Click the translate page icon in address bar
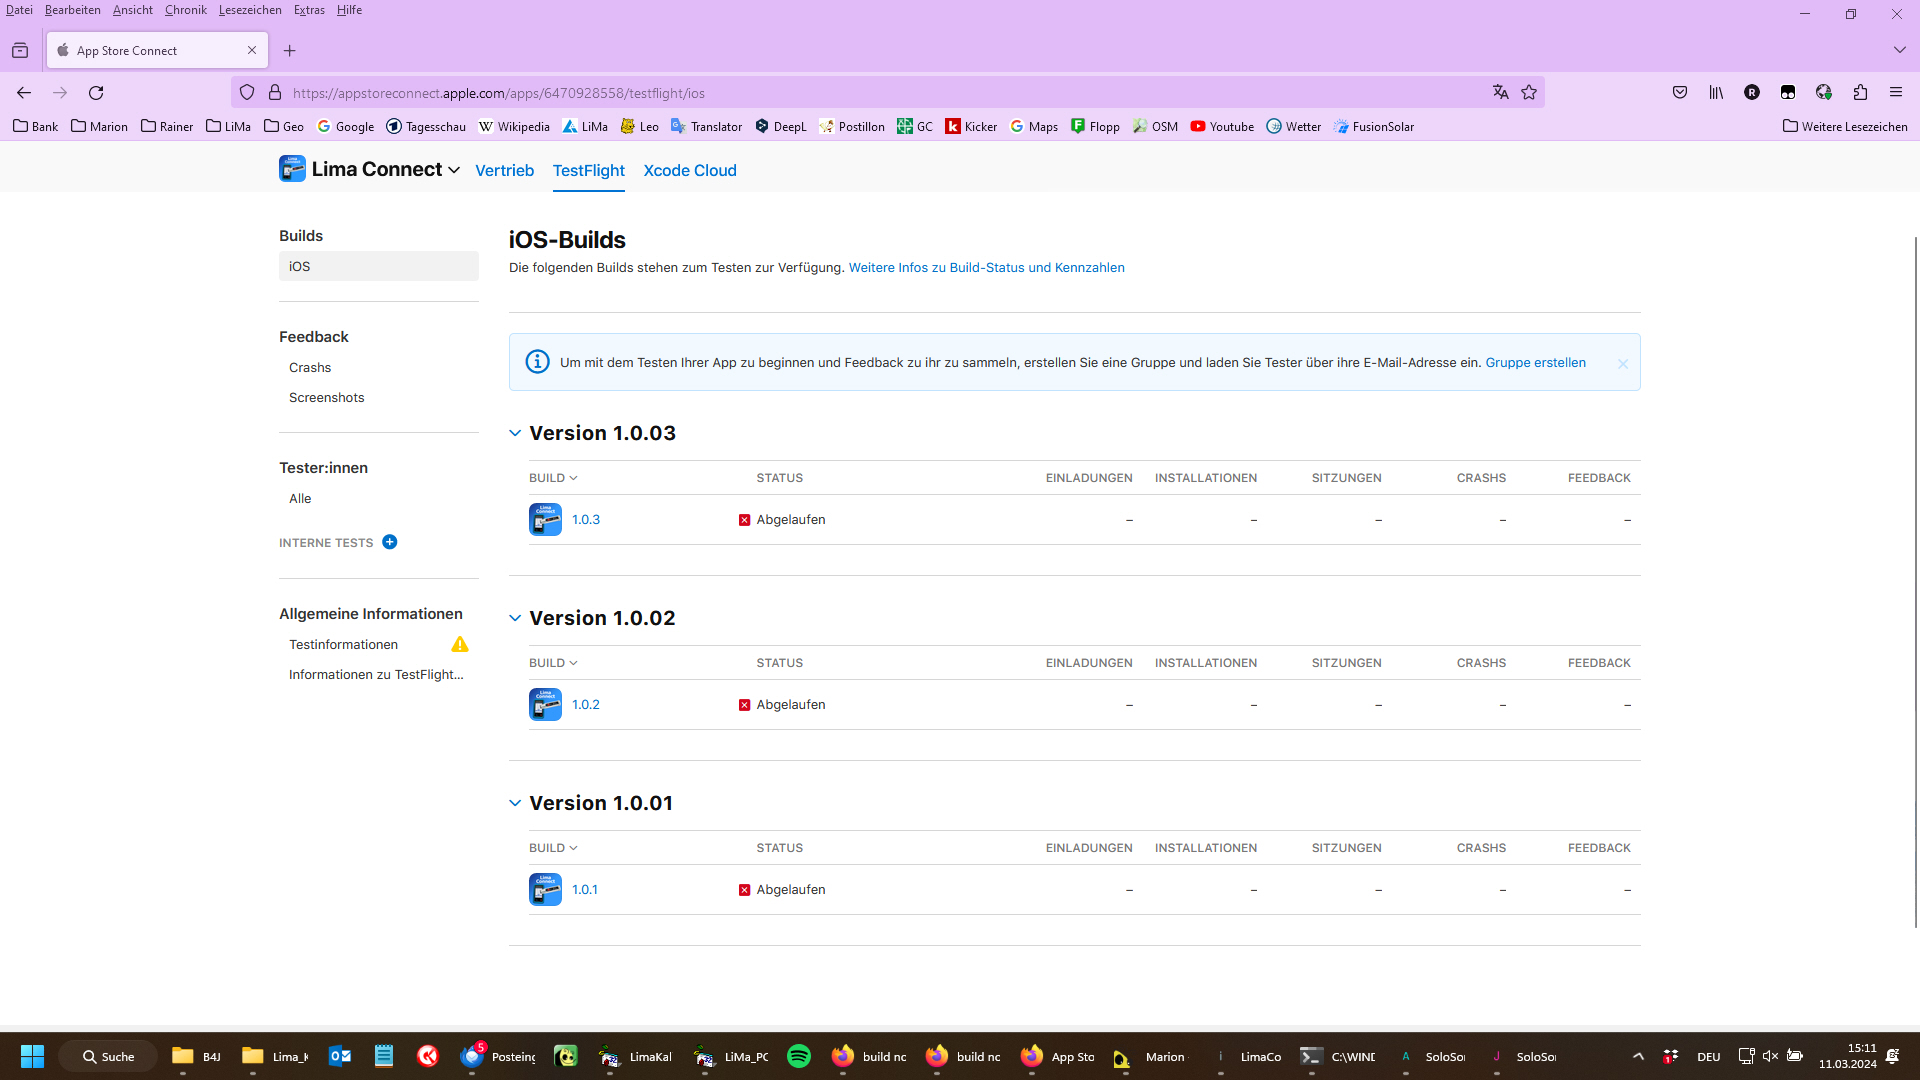Viewport: 1920px width, 1080px height. point(1500,93)
